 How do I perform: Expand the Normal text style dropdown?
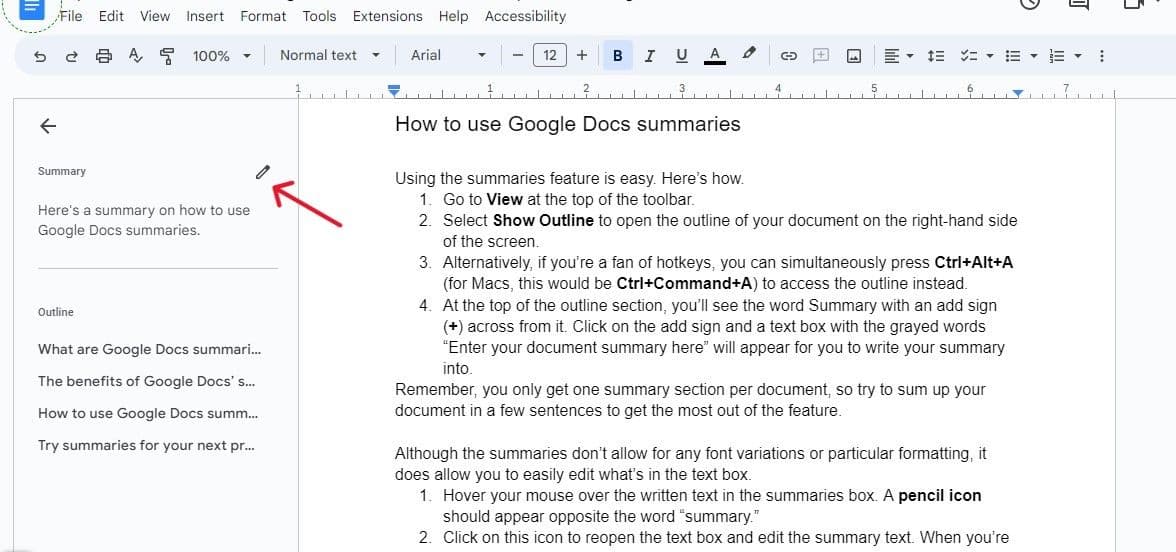(329, 56)
